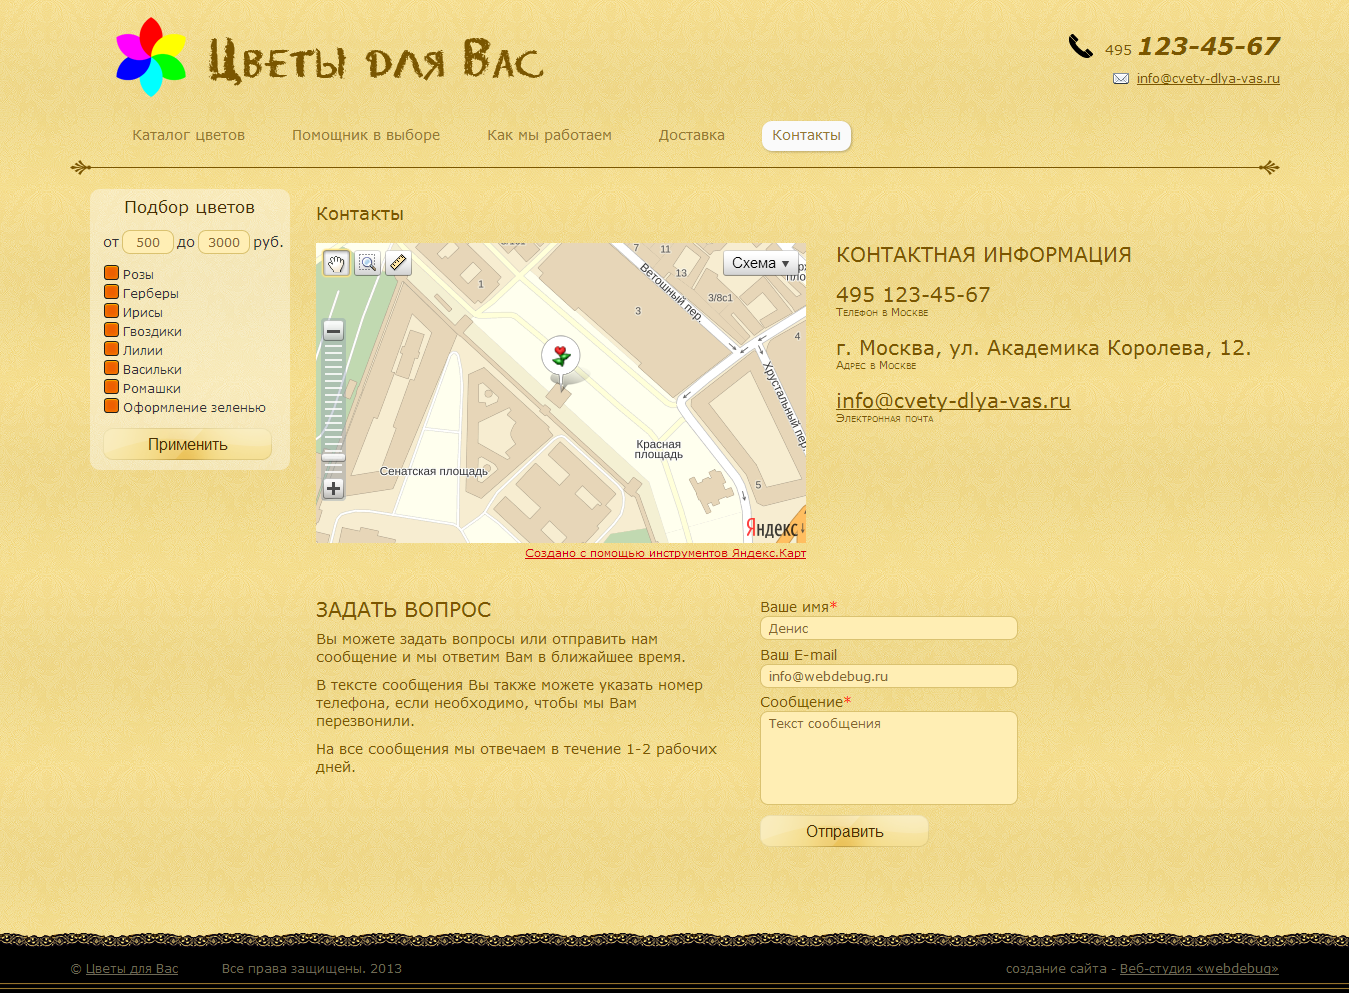The width and height of the screenshot is (1349, 993).
Task: Open the Веб-студия «webdebug» footer link
Action: coord(1198,968)
